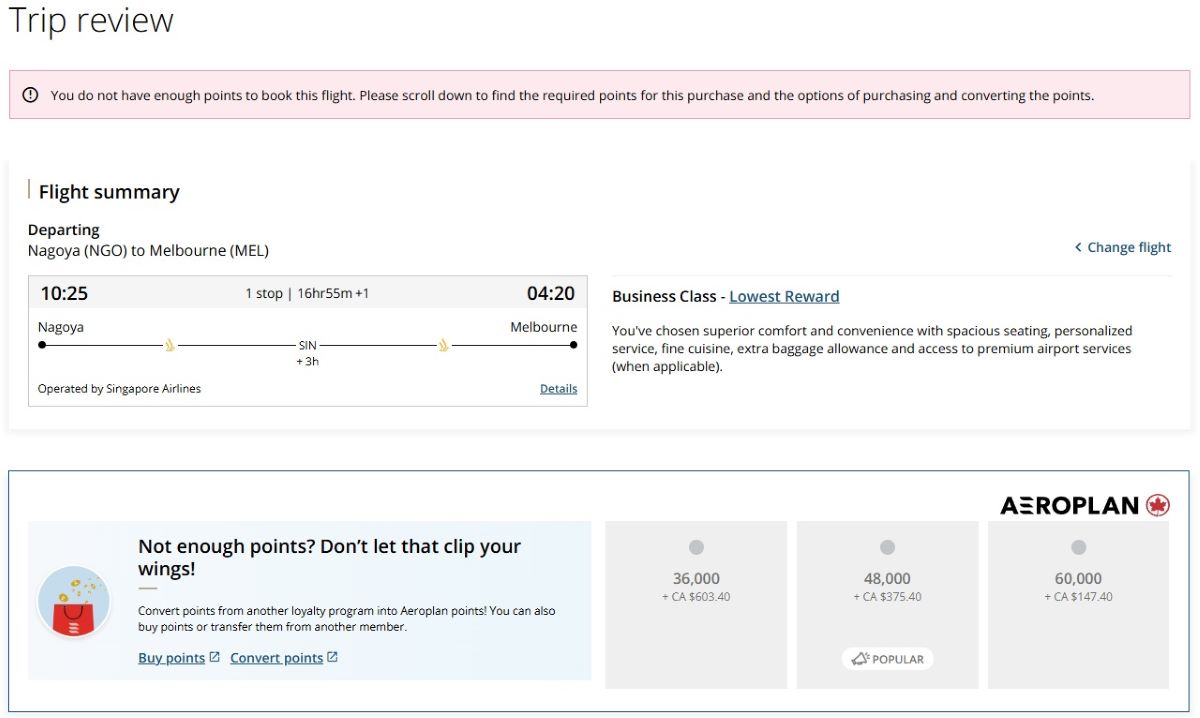Click external-link icon beside Convert points
The width and height of the screenshot is (1200, 718).
click(333, 657)
